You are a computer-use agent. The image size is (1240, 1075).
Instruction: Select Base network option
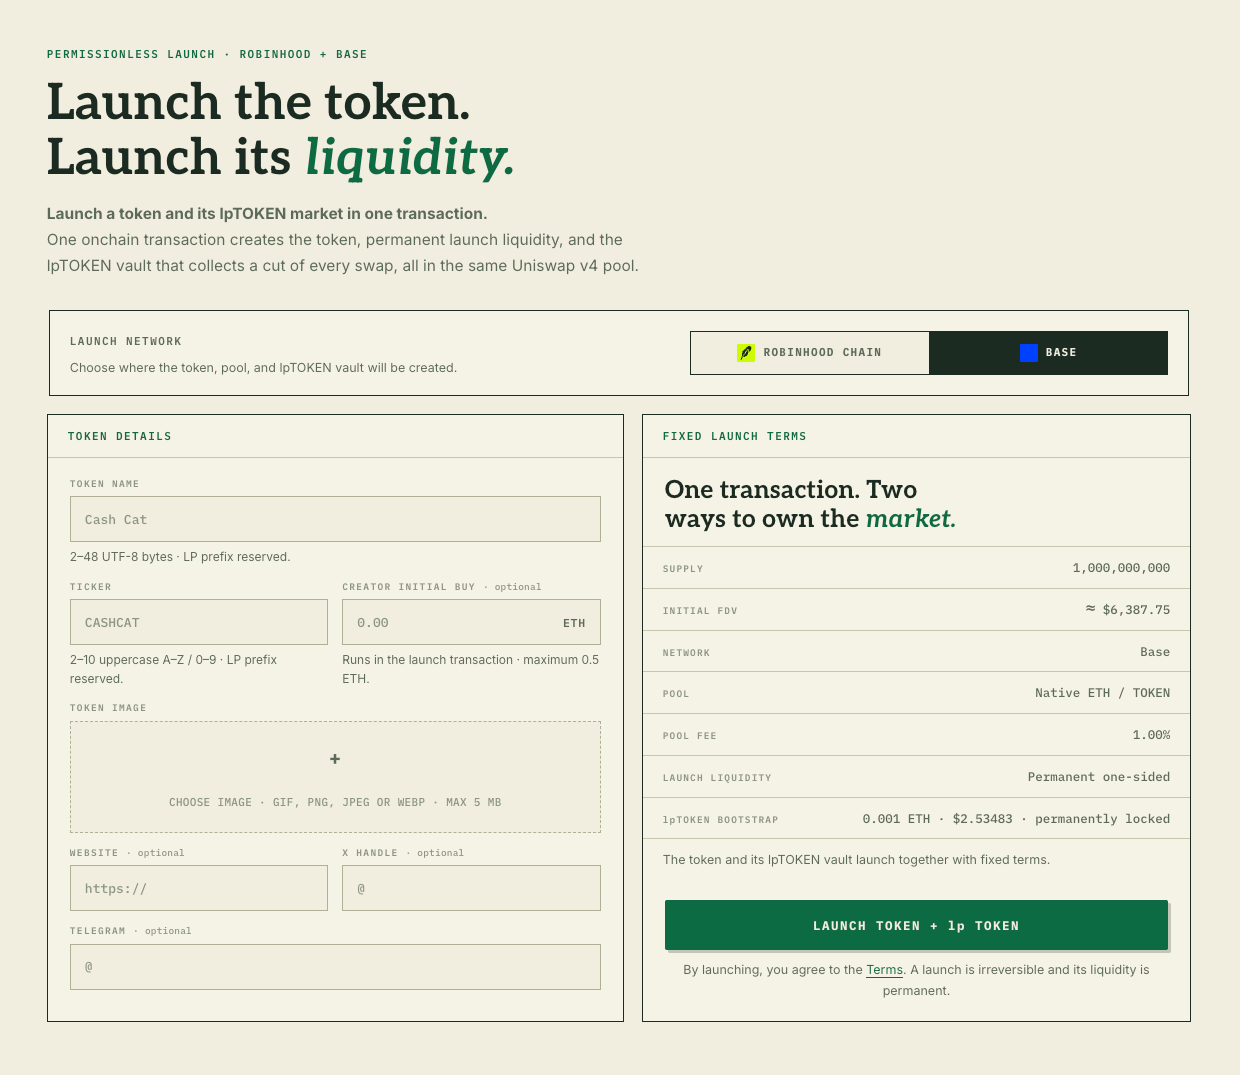[1048, 353]
